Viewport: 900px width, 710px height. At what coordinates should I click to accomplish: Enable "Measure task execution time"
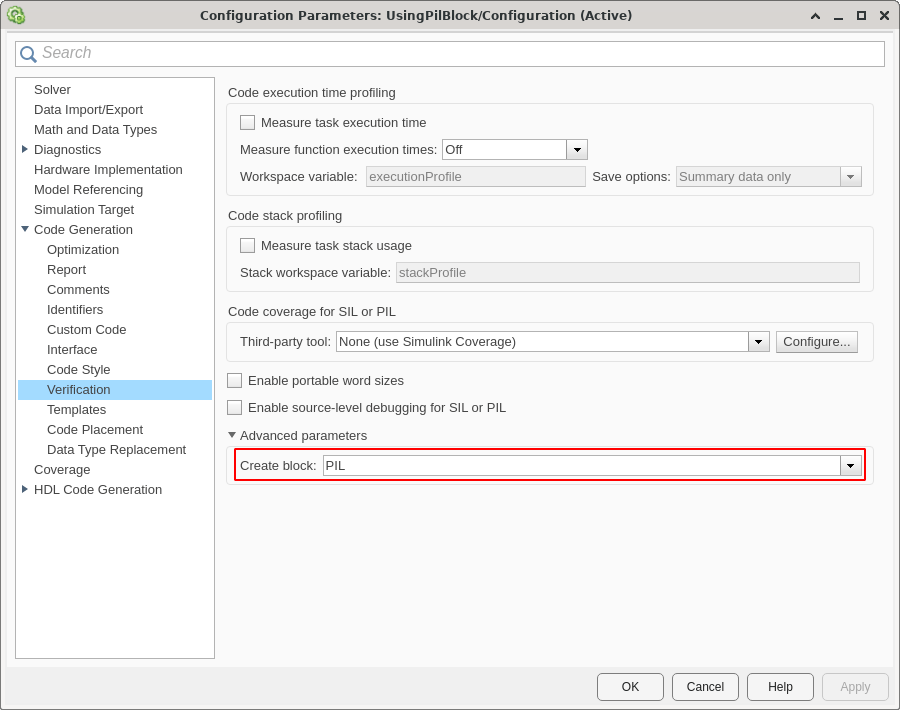point(247,122)
